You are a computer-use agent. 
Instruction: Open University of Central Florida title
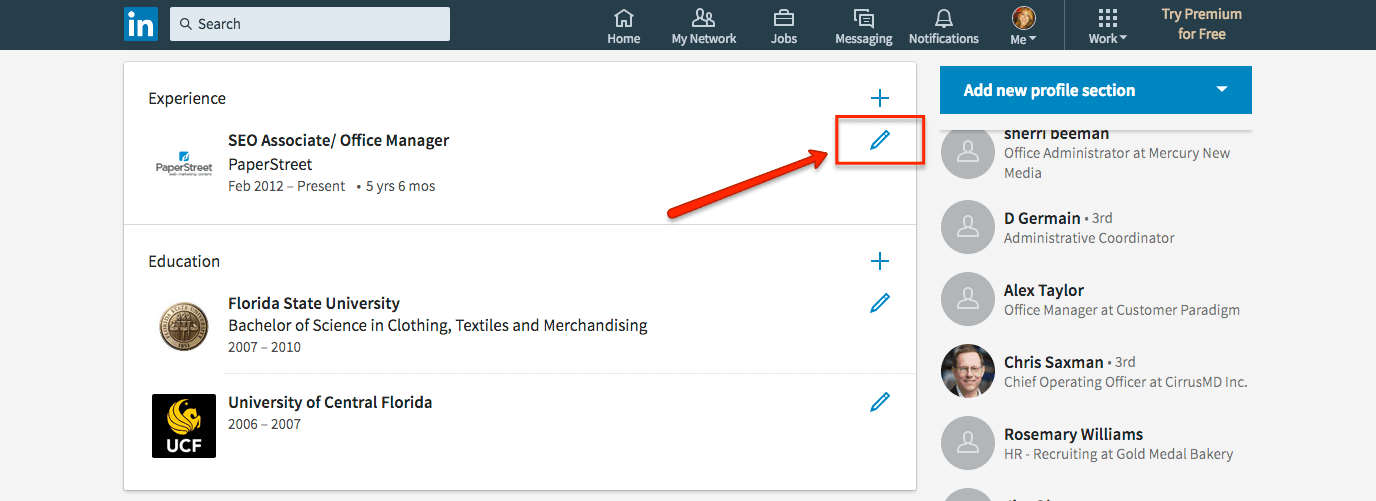330,403
